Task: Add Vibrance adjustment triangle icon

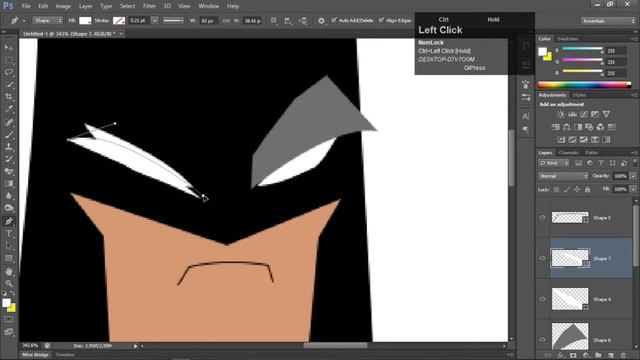Action: [x=607, y=114]
